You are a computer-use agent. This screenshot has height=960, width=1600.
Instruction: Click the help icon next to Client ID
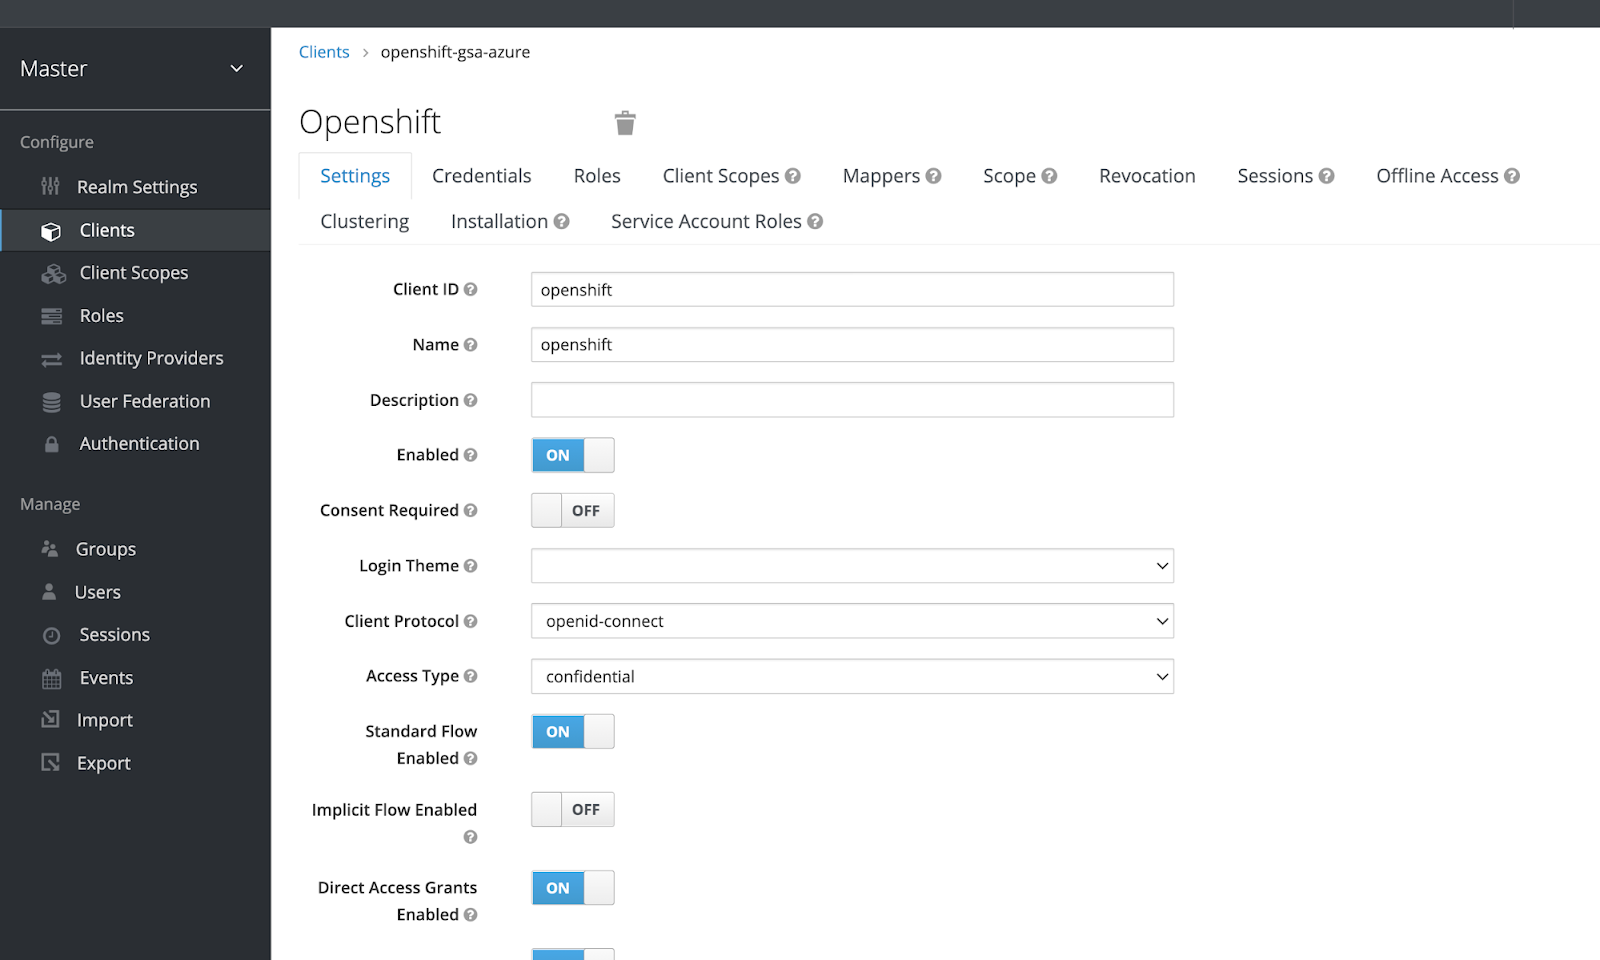(470, 288)
